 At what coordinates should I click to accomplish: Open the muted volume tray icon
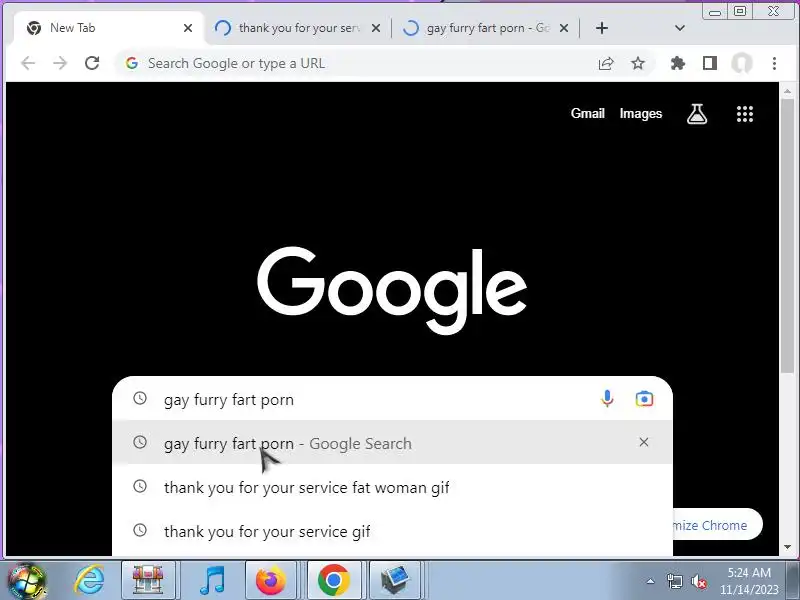(x=698, y=581)
